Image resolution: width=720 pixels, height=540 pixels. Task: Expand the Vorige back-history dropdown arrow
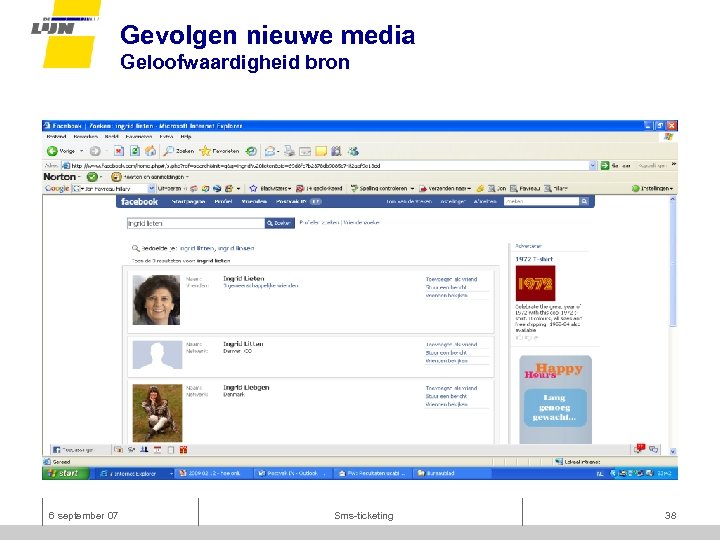click(x=82, y=151)
